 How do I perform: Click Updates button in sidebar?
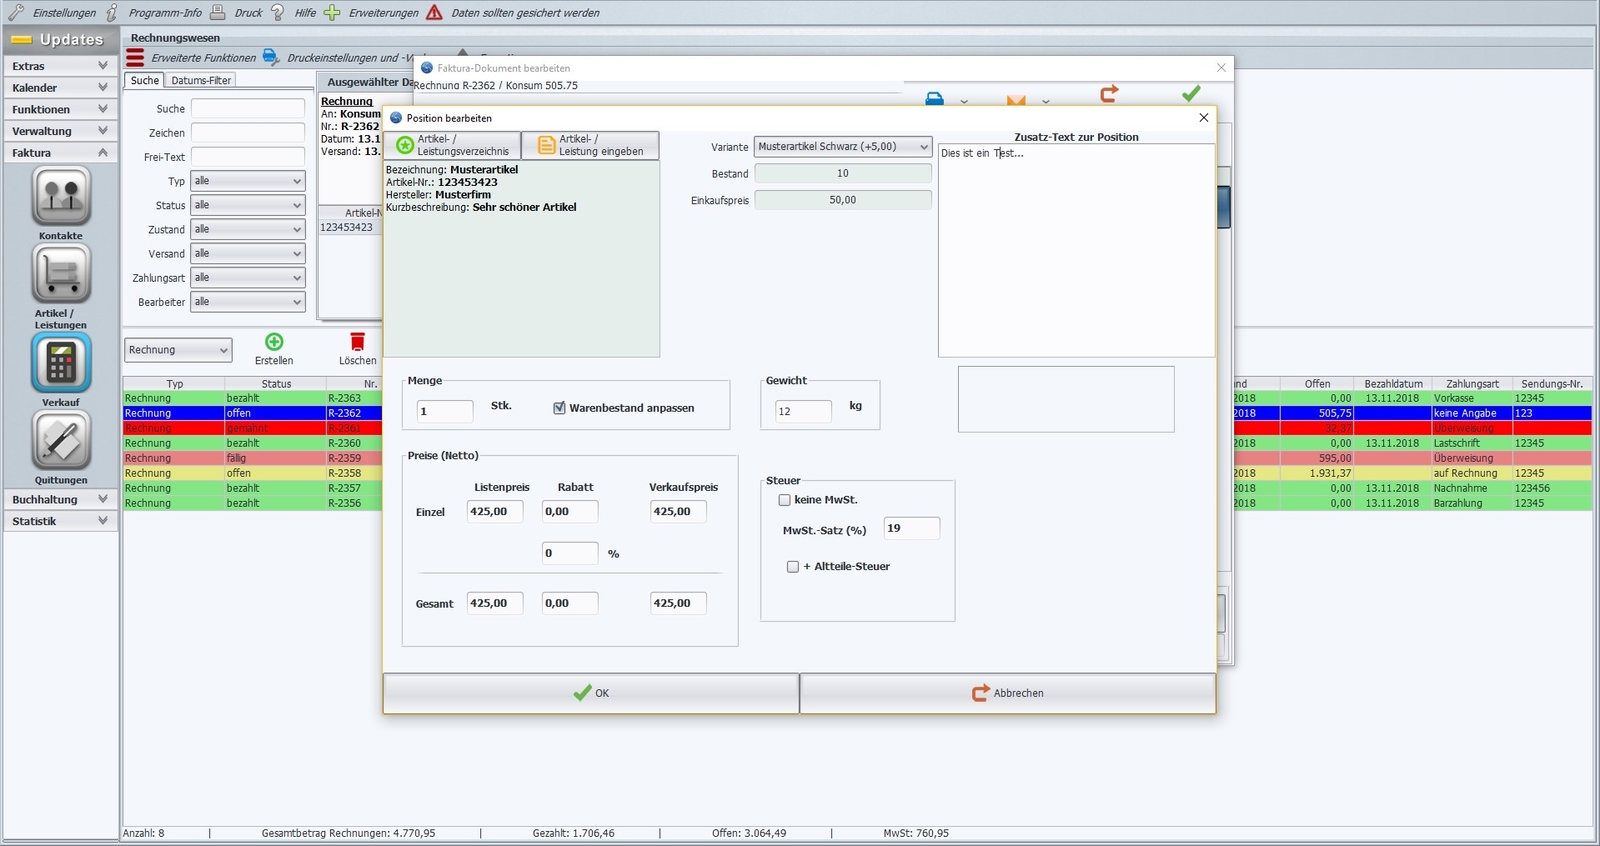point(61,40)
